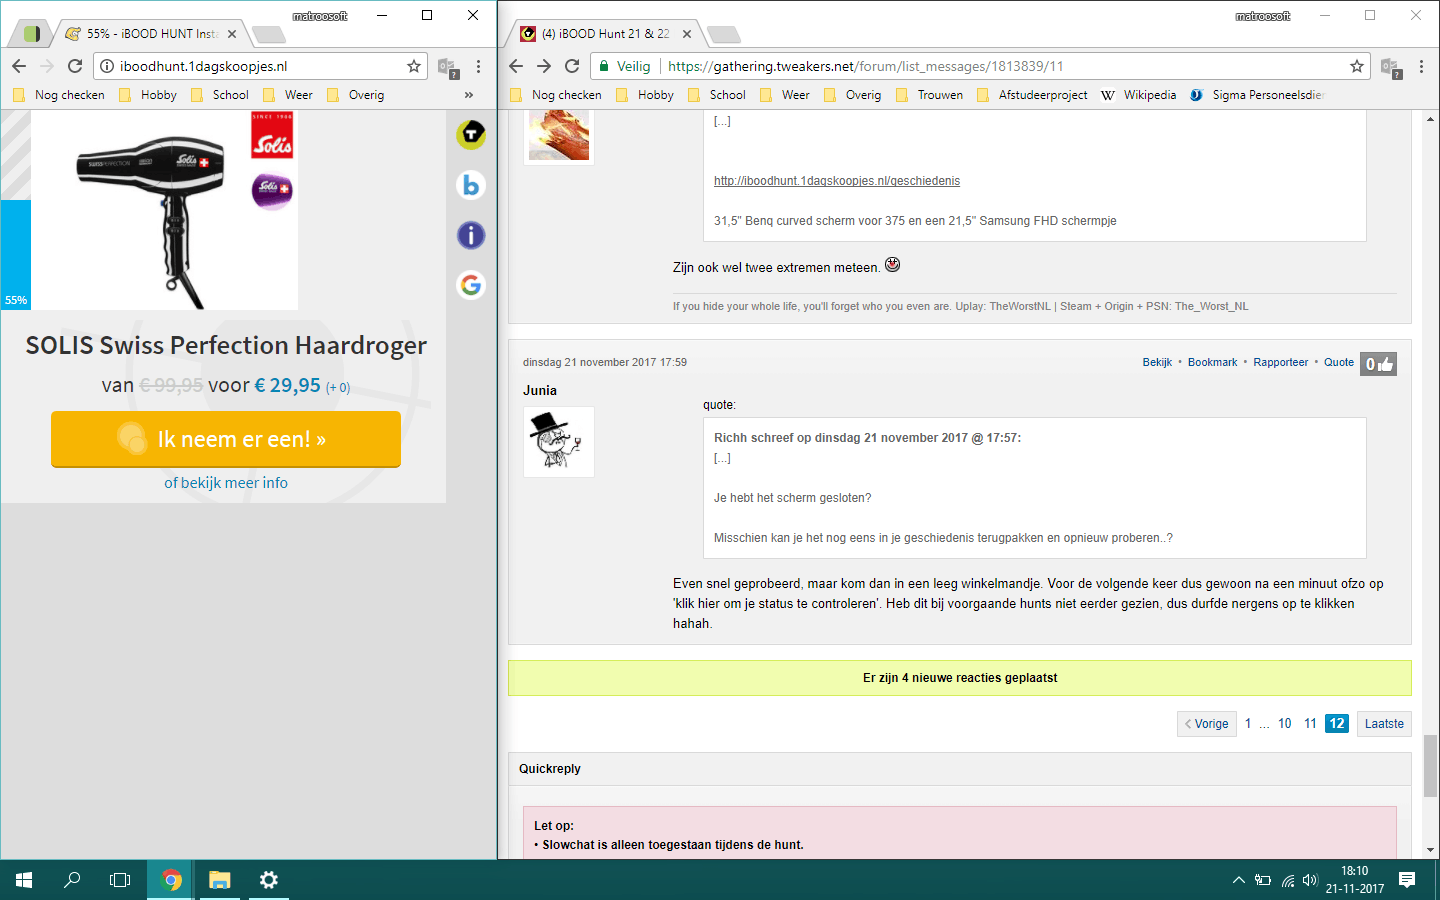Expand bookmarks overflow in iBOOD window
Viewport: 1440px width, 900px height.
pyautogui.click(x=469, y=95)
